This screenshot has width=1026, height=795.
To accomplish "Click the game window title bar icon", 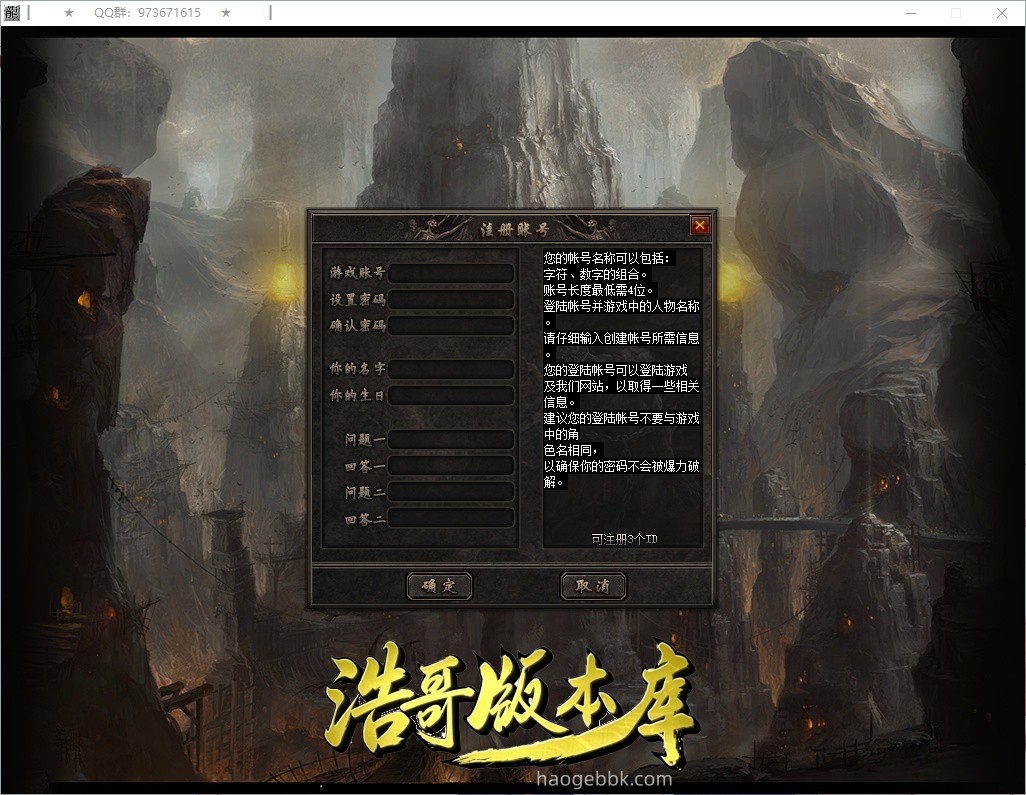I will click(12, 12).
